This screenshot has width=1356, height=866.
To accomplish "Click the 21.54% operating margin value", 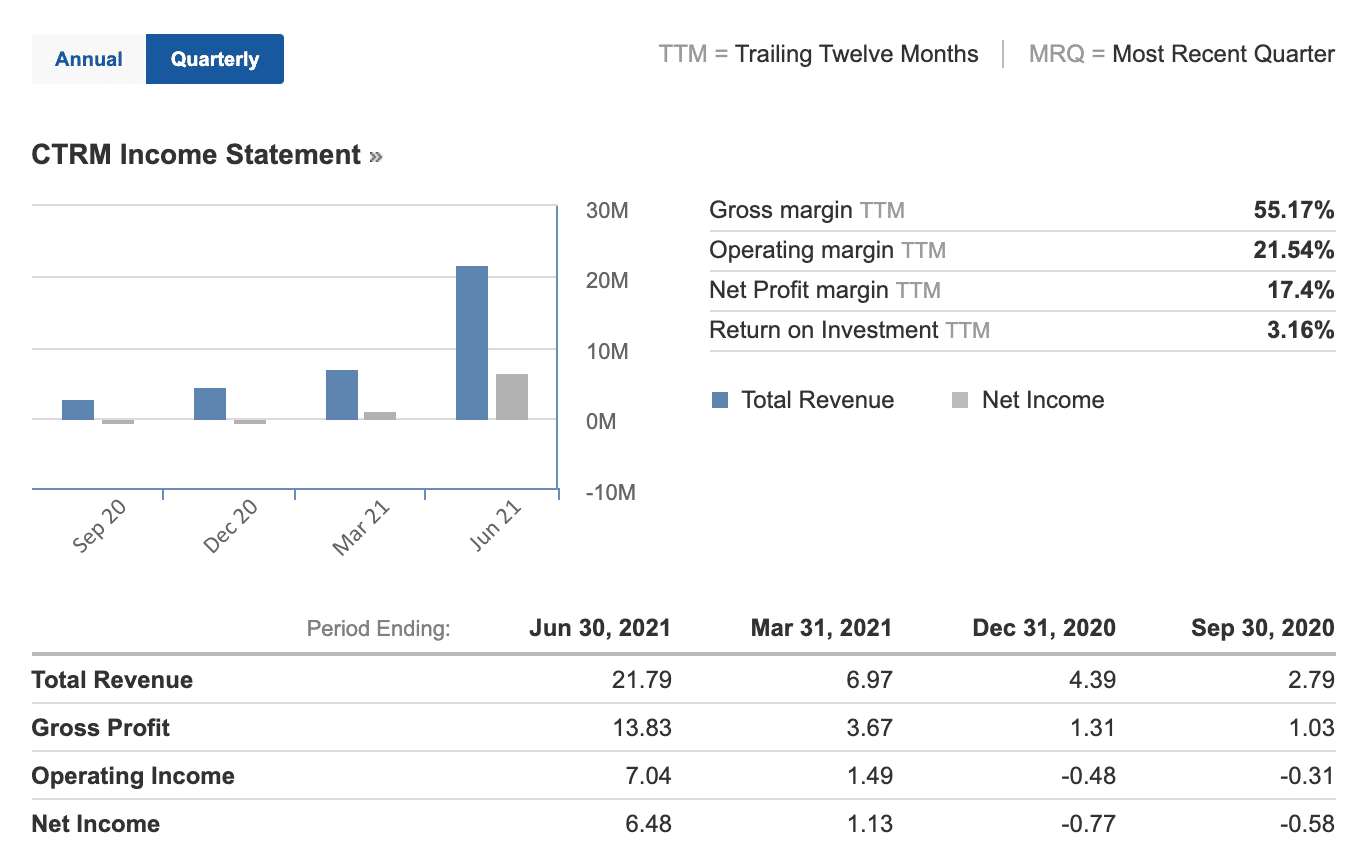I will pyautogui.click(x=1294, y=250).
